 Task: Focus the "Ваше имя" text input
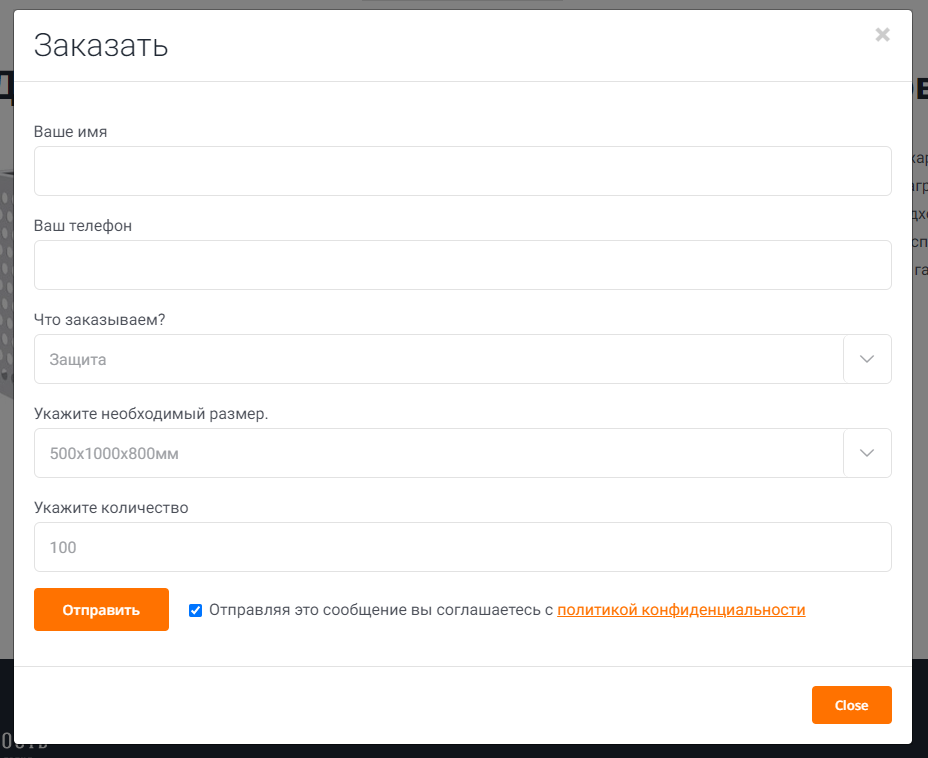[x=462, y=171]
